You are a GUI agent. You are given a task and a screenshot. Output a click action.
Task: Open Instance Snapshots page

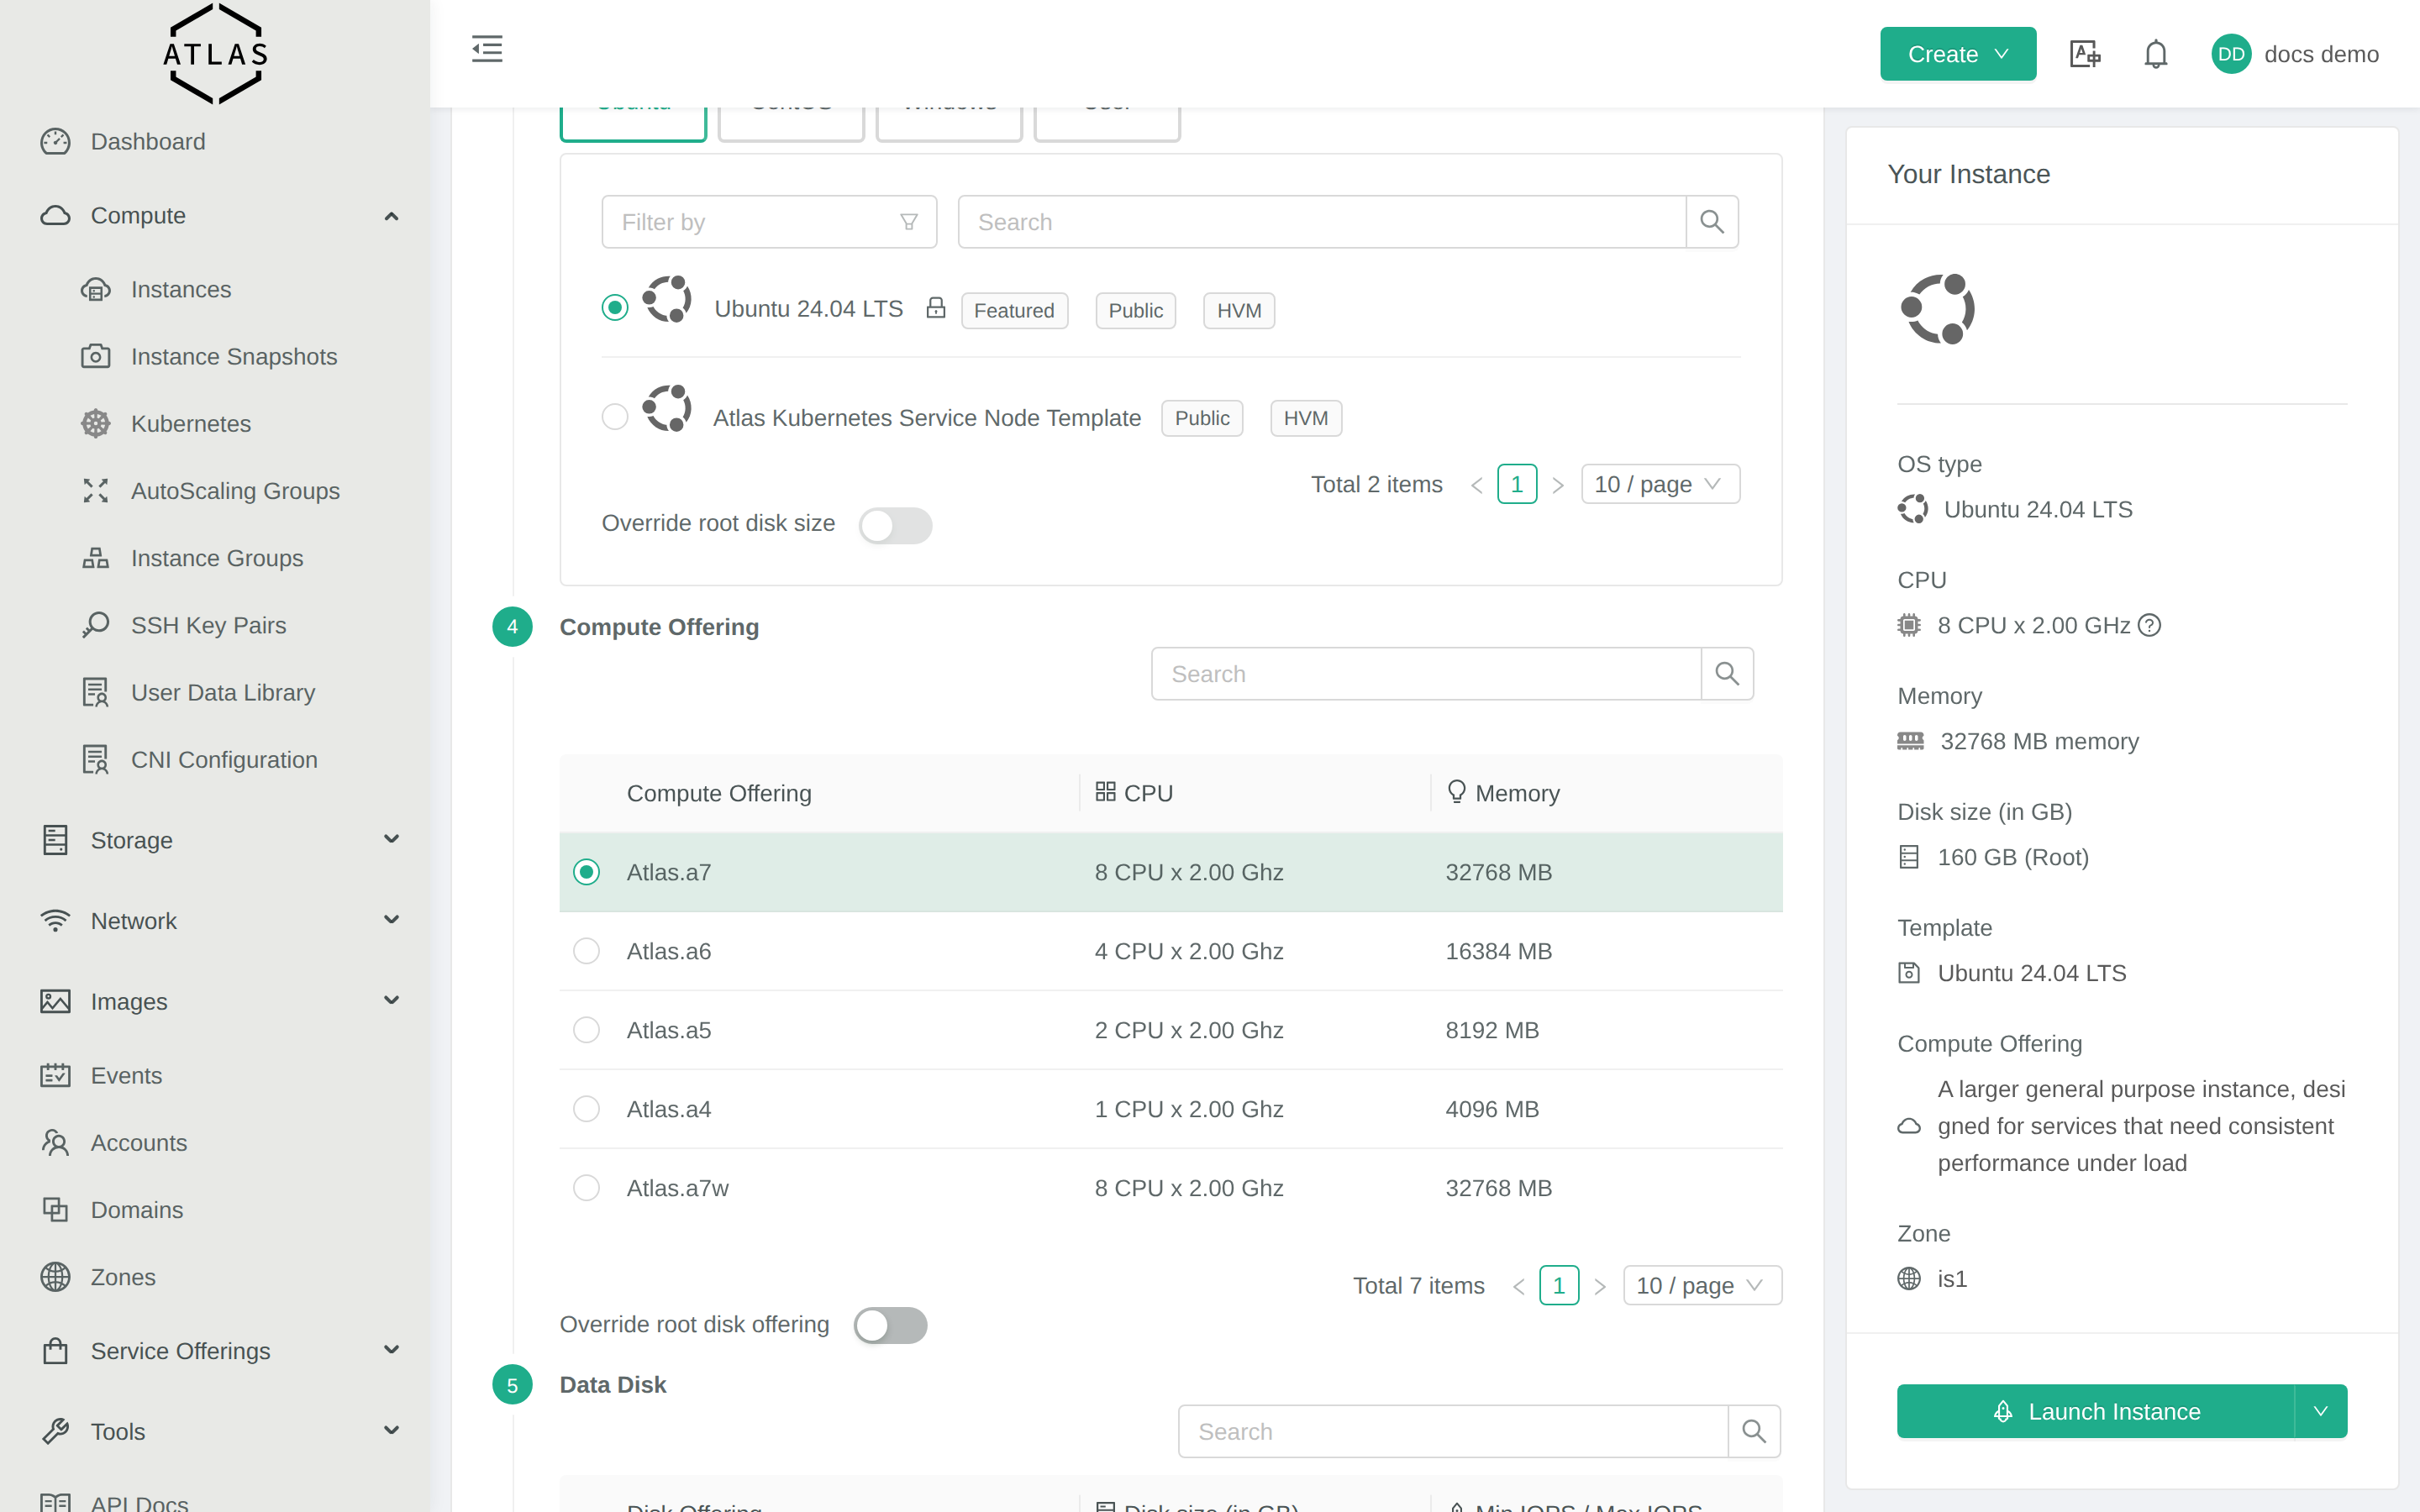point(234,357)
